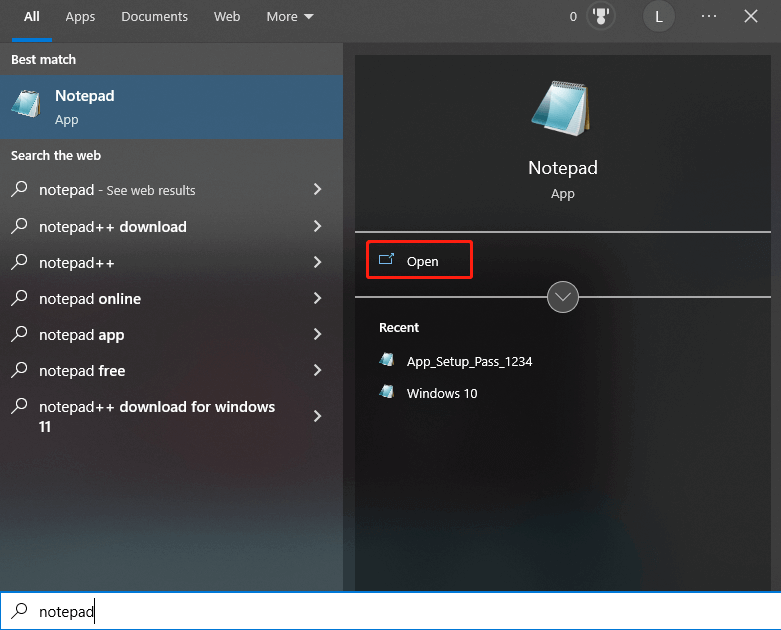Click the search box containing 'notepad'

point(390,611)
